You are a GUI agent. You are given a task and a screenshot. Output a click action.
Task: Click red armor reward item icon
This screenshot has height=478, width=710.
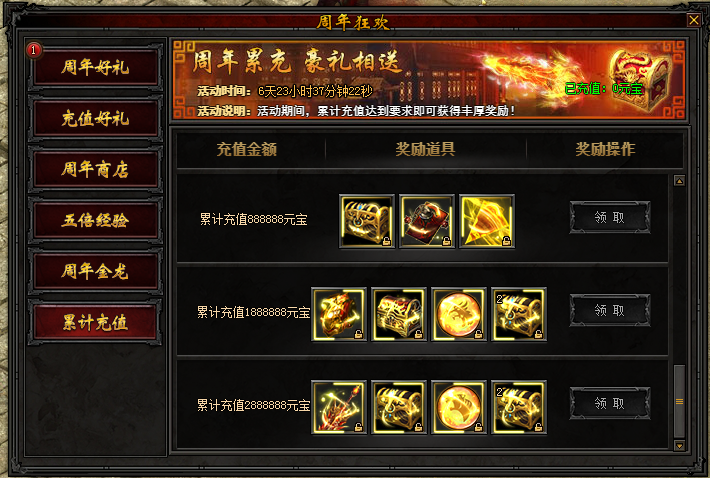click(427, 221)
